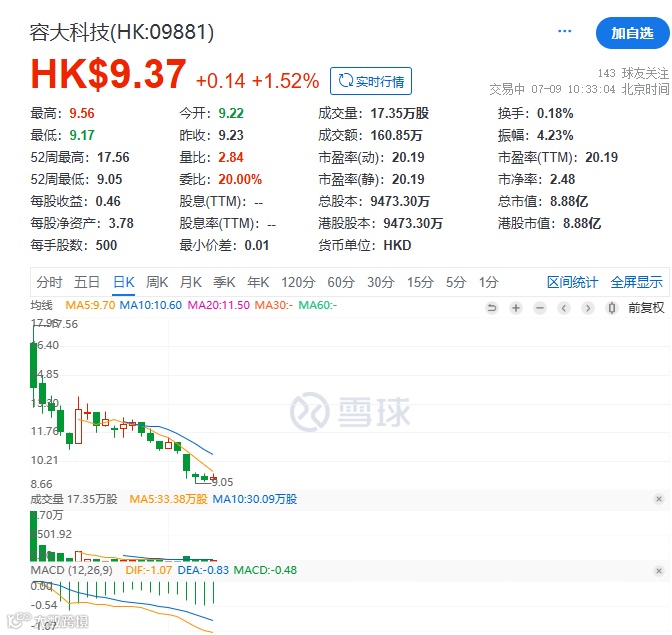
Task: Open the 30分 chart view
Action: pos(381,282)
